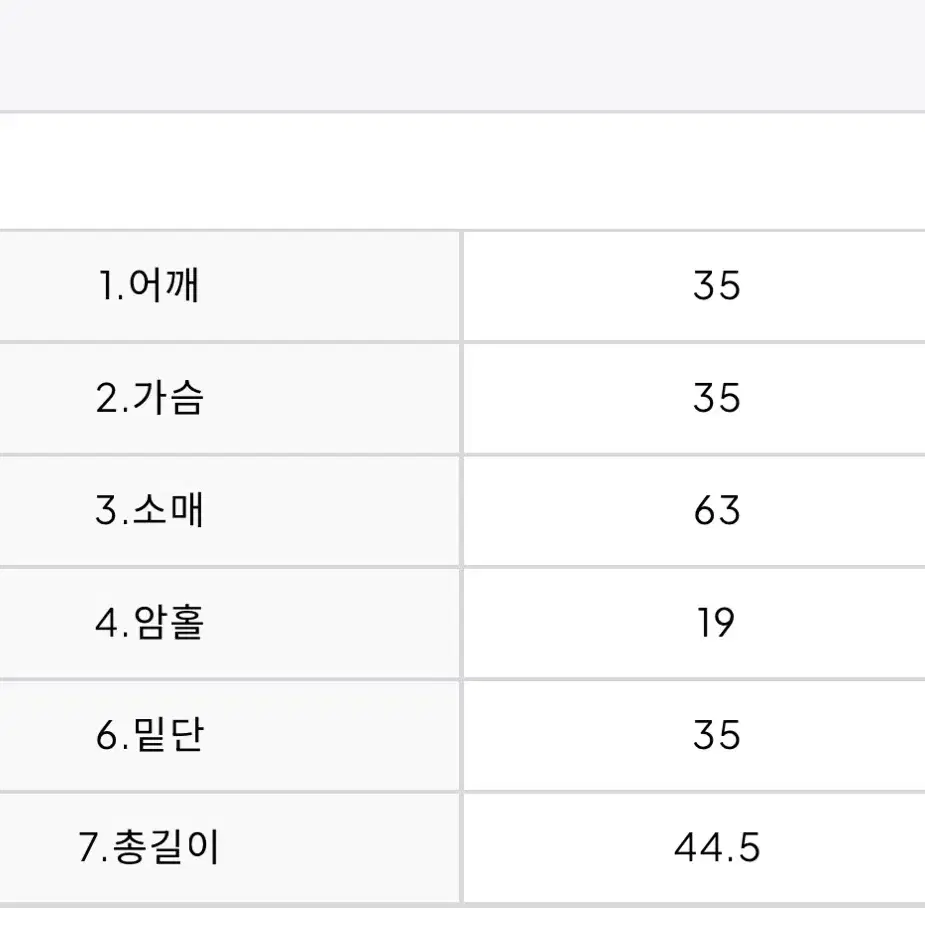Select the 7.총길이 row label

point(149,847)
